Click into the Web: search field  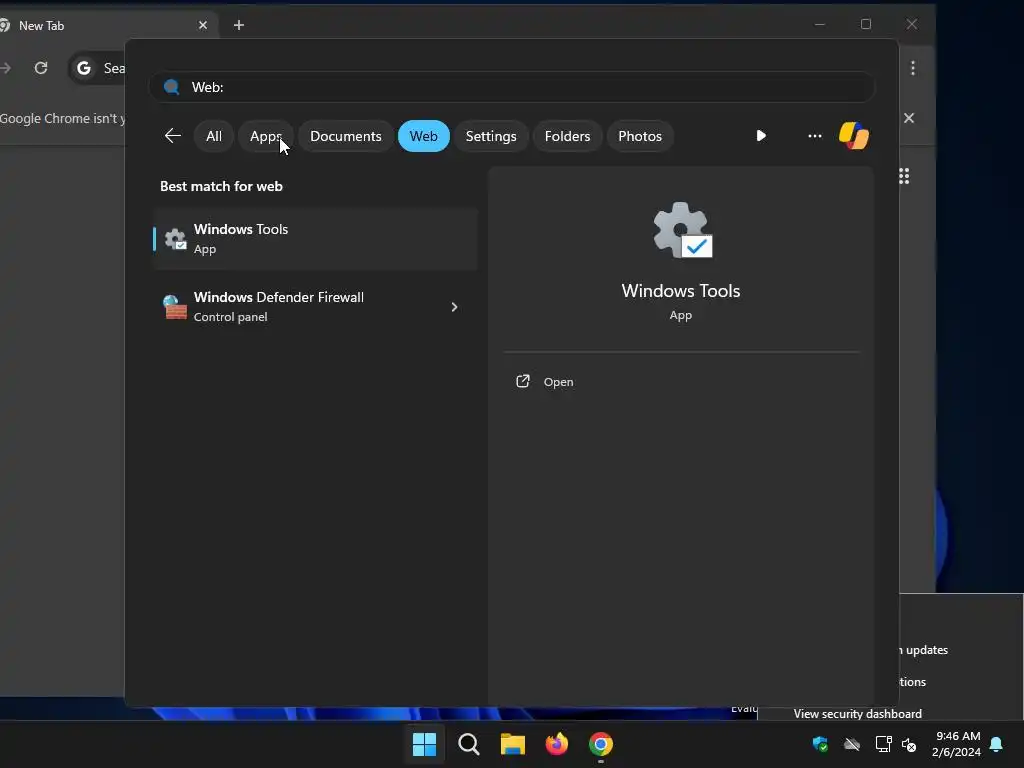[x=512, y=87]
